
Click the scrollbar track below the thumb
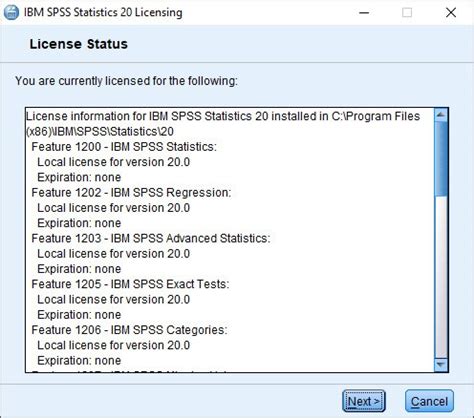coord(441,277)
